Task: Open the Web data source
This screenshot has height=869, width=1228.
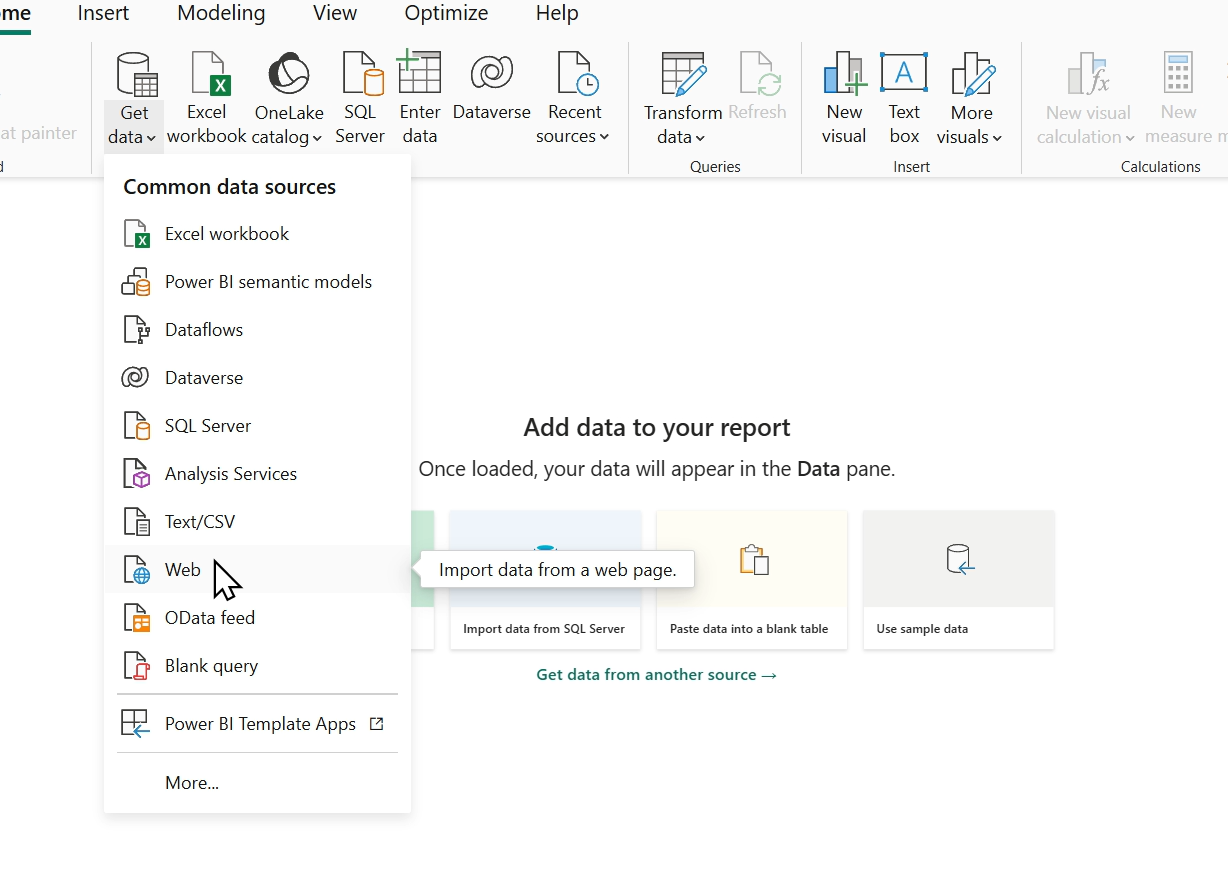Action: pos(182,569)
